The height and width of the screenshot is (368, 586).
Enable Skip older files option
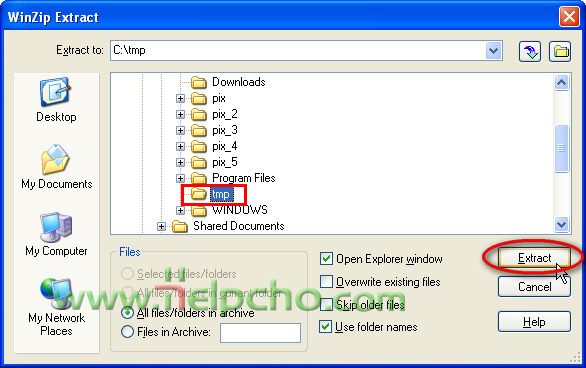click(326, 304)
